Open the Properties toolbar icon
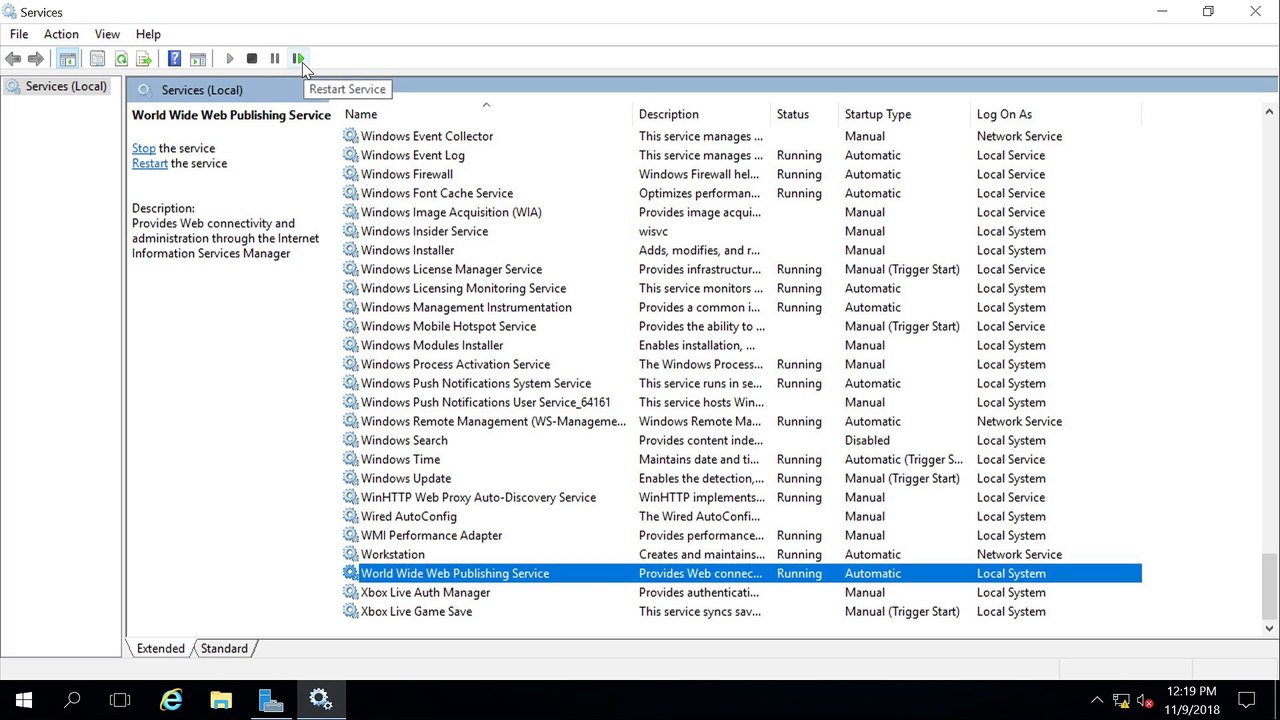1280x720 pixels. pos(97,59)
